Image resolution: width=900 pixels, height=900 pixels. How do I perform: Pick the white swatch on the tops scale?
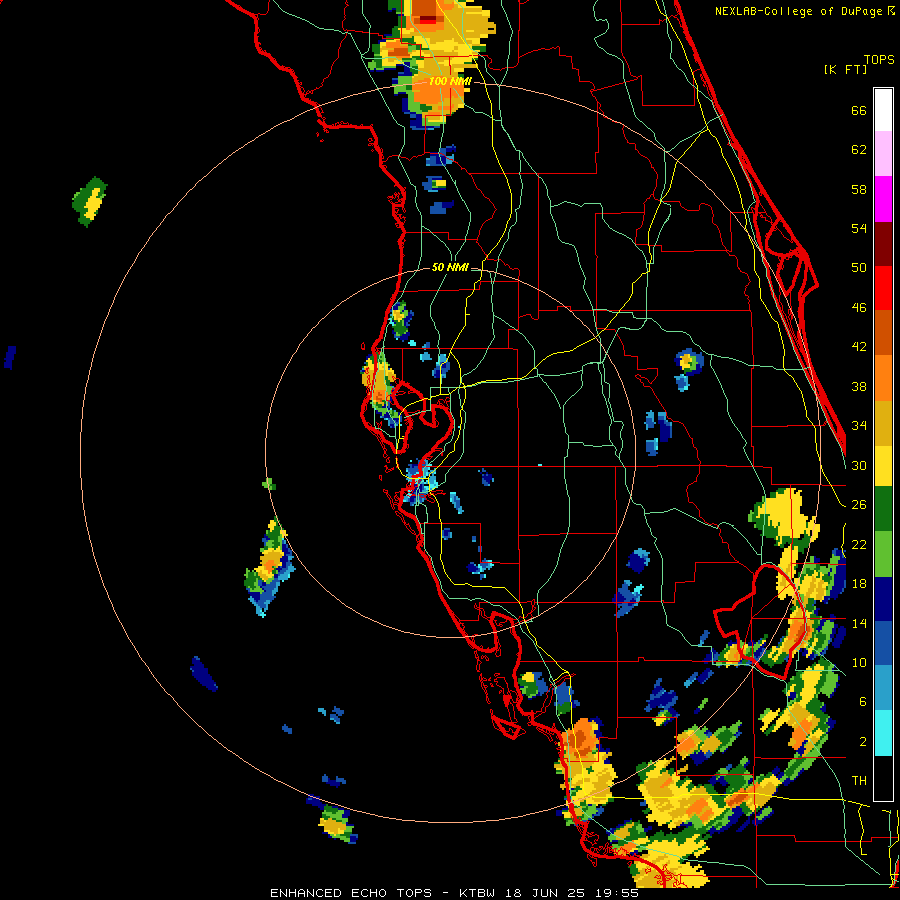(883, 111)
